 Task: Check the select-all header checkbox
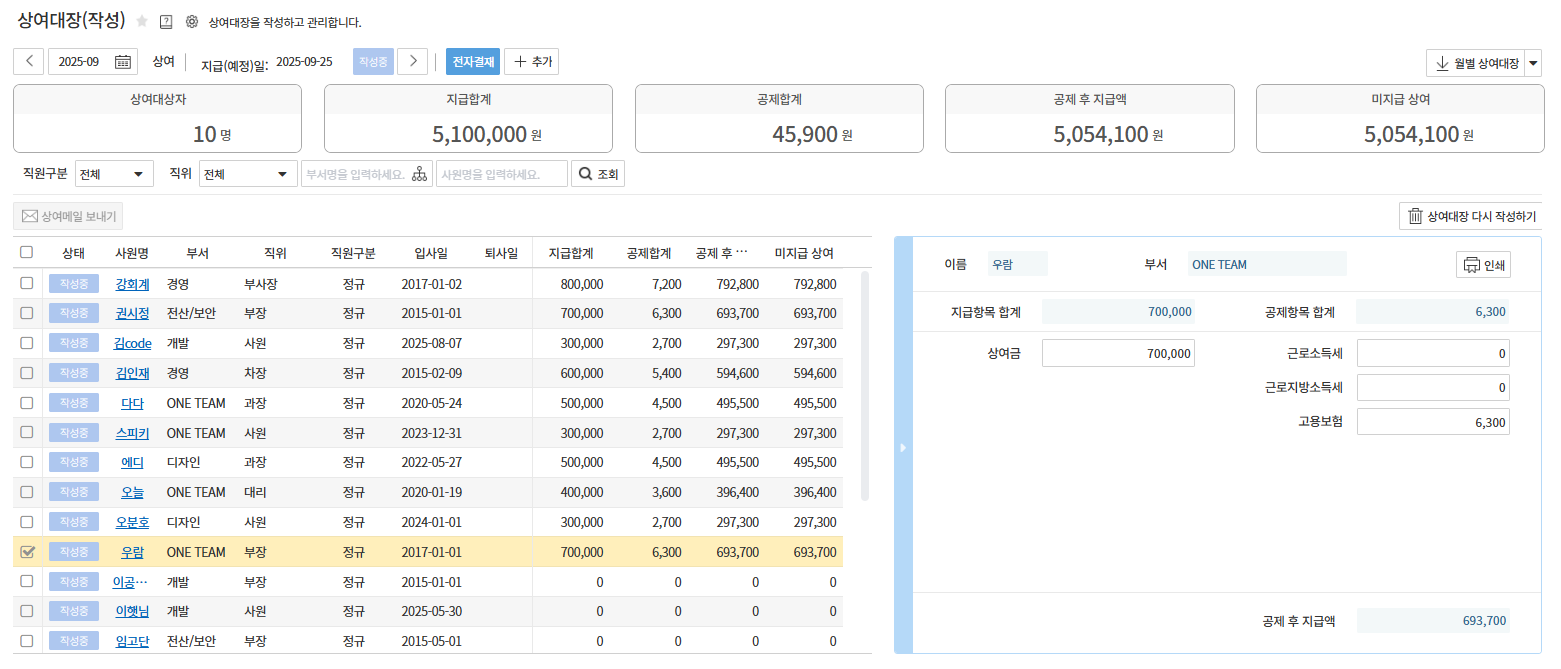tap(27, 253)
